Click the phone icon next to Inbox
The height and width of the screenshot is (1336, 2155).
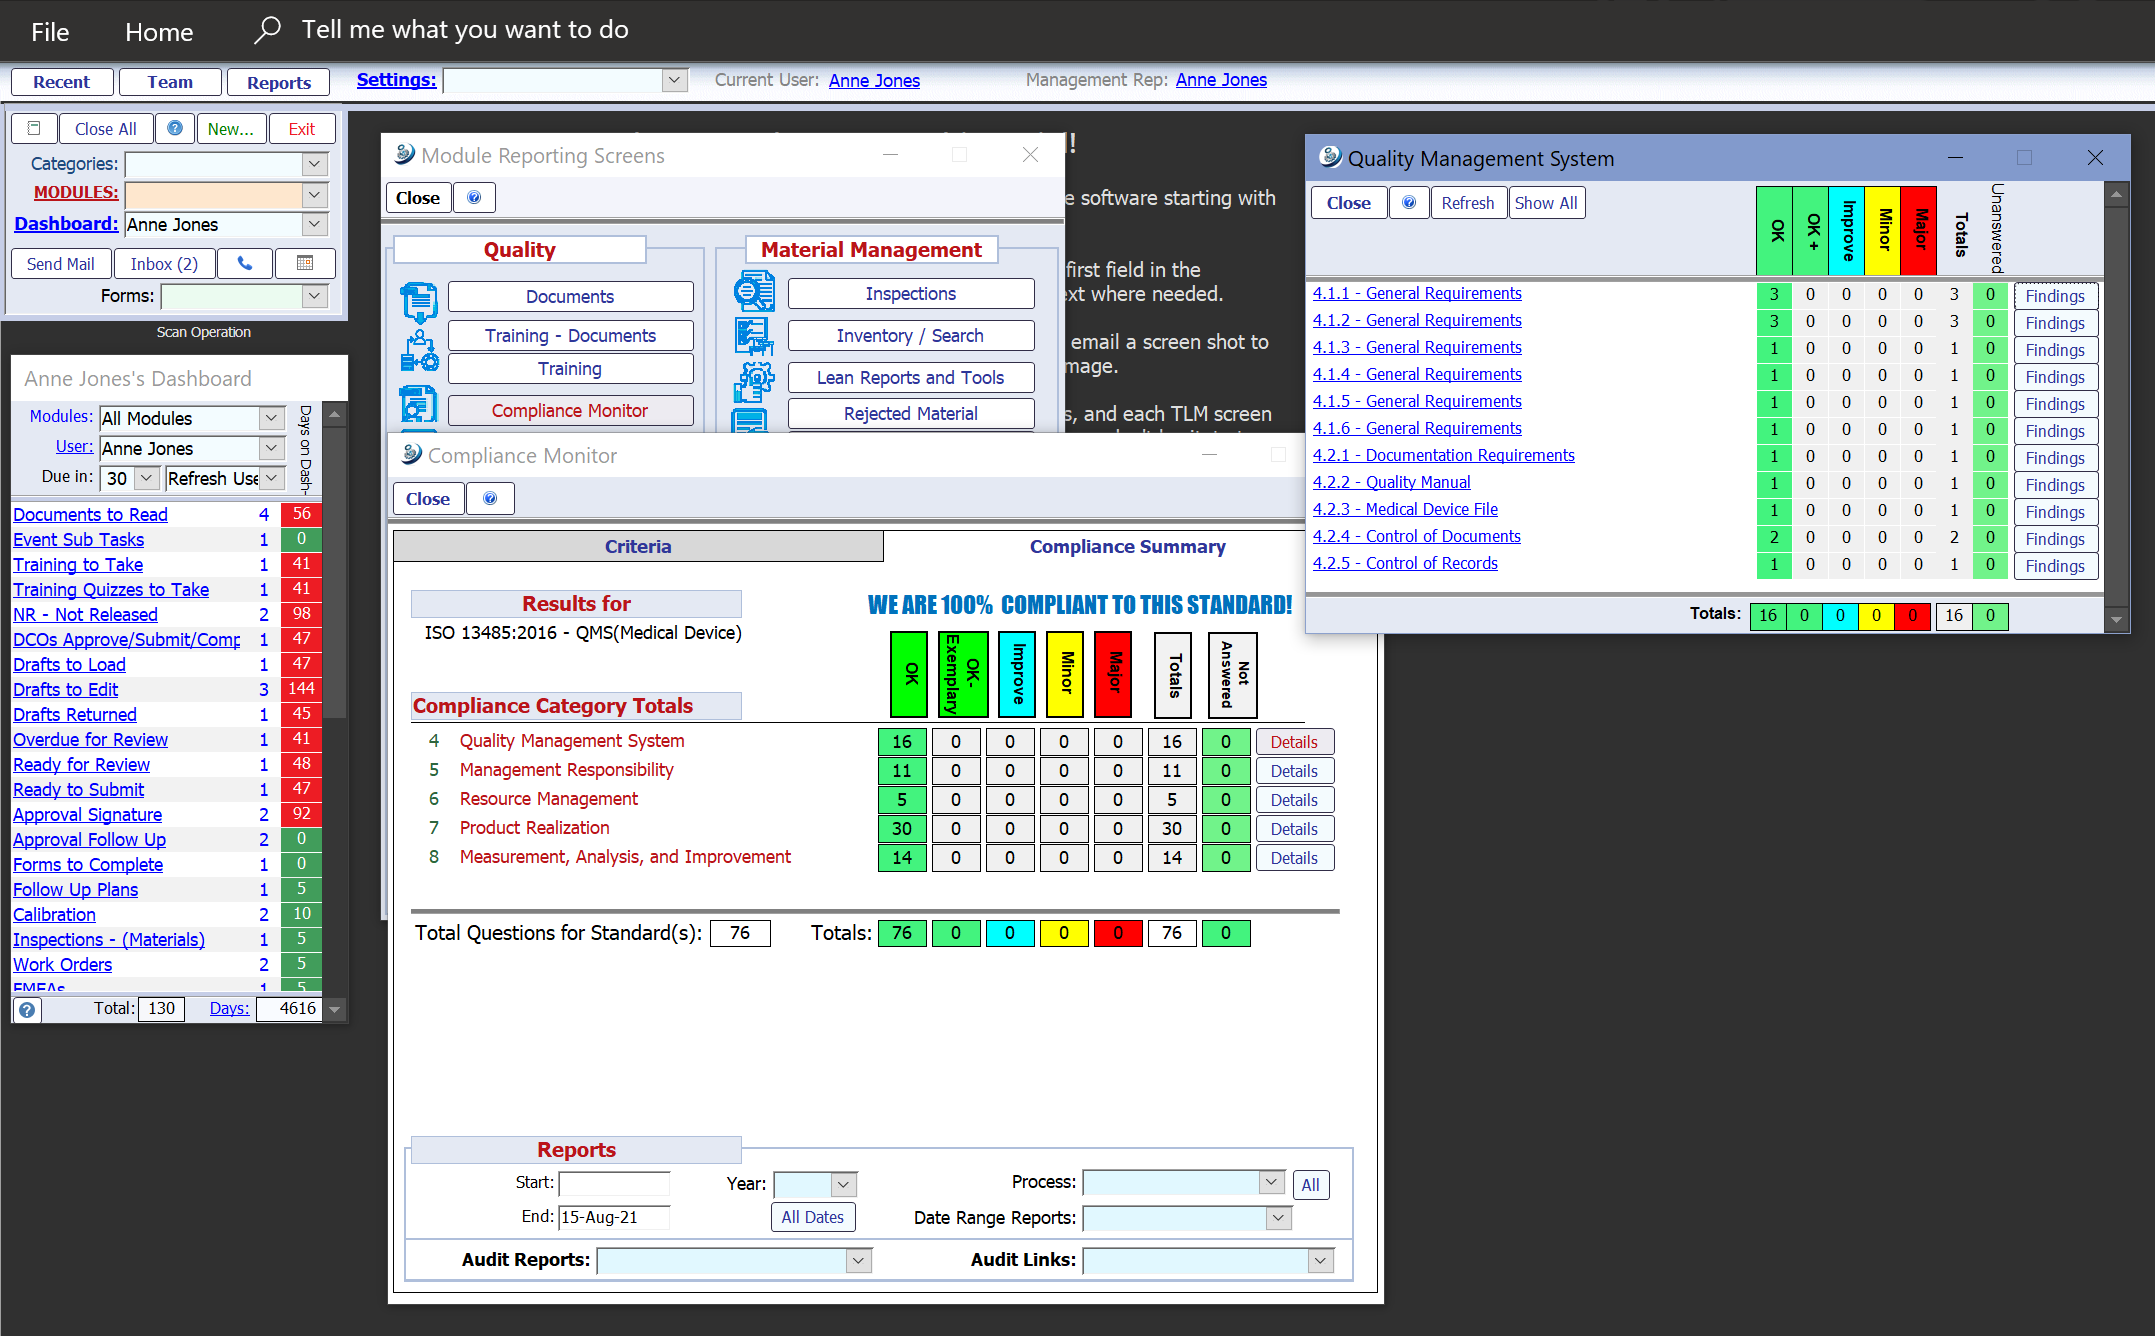pyautogui.click(x=244, y=263)
